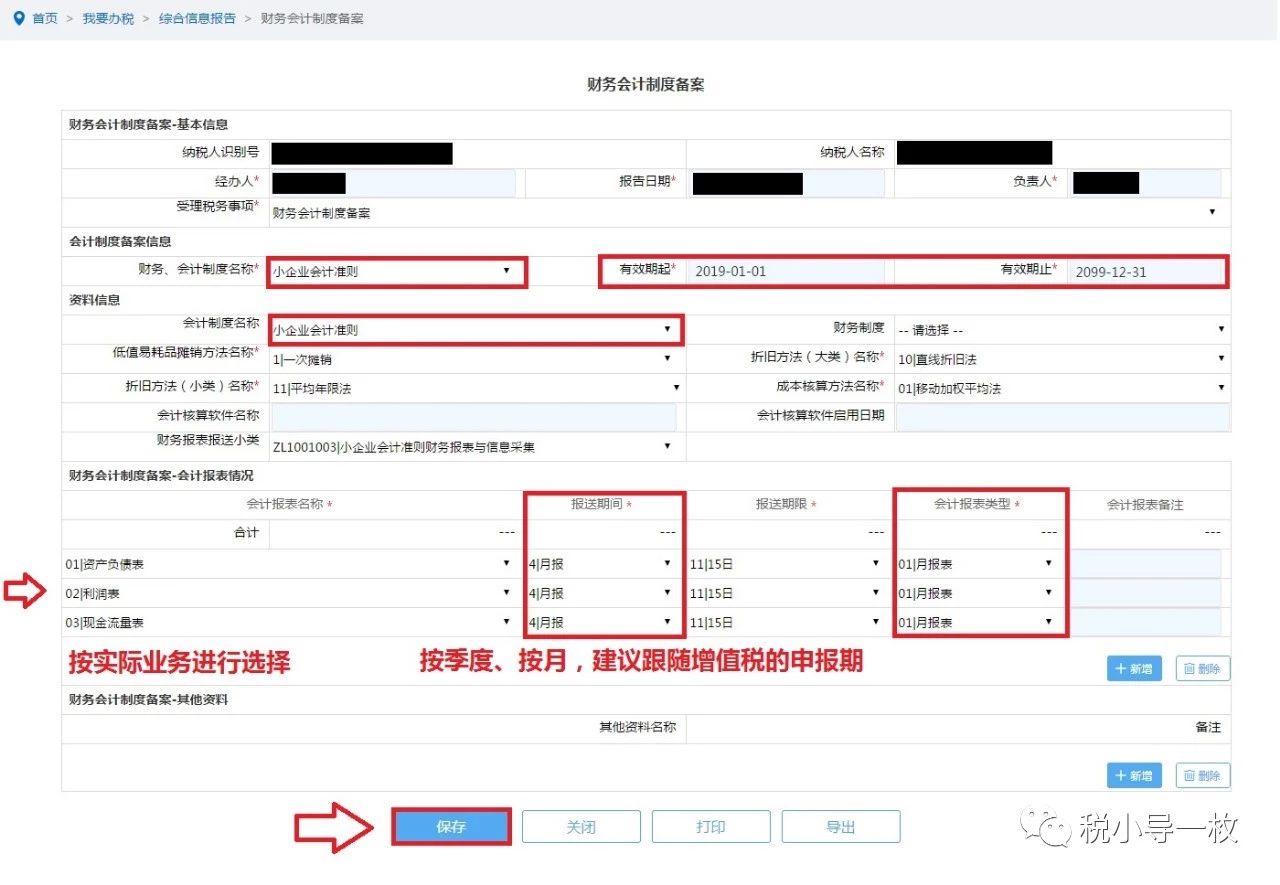Viewport: 1280px width, 885px height.
Task: Open the 折旧方法（大类）名称 dropdown
Action: [x=1062, y=359]
